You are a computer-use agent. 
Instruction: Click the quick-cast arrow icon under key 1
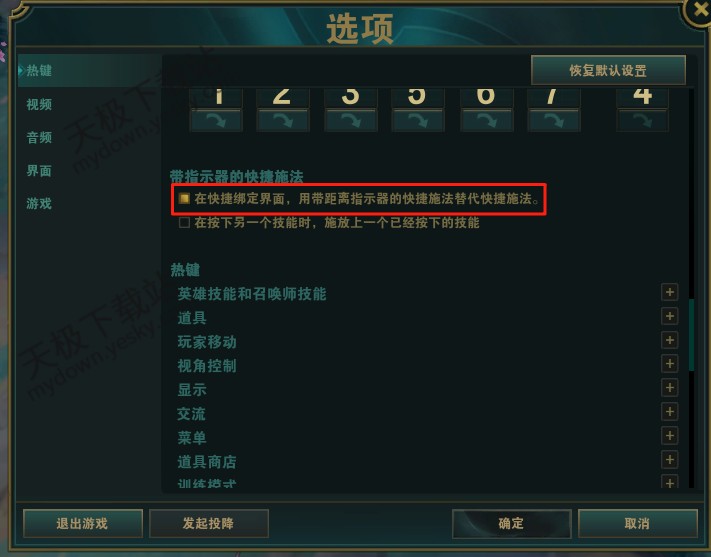[216, 120]
